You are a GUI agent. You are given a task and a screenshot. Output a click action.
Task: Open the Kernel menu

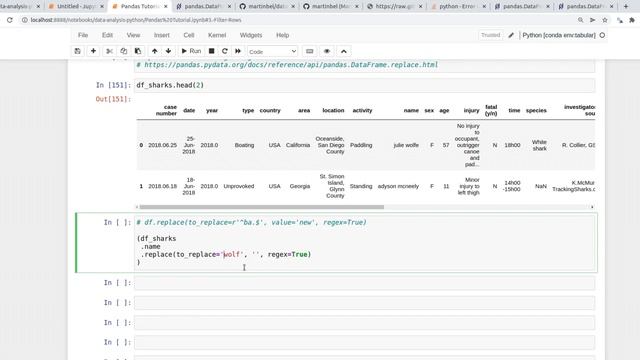tap(217, 35)
